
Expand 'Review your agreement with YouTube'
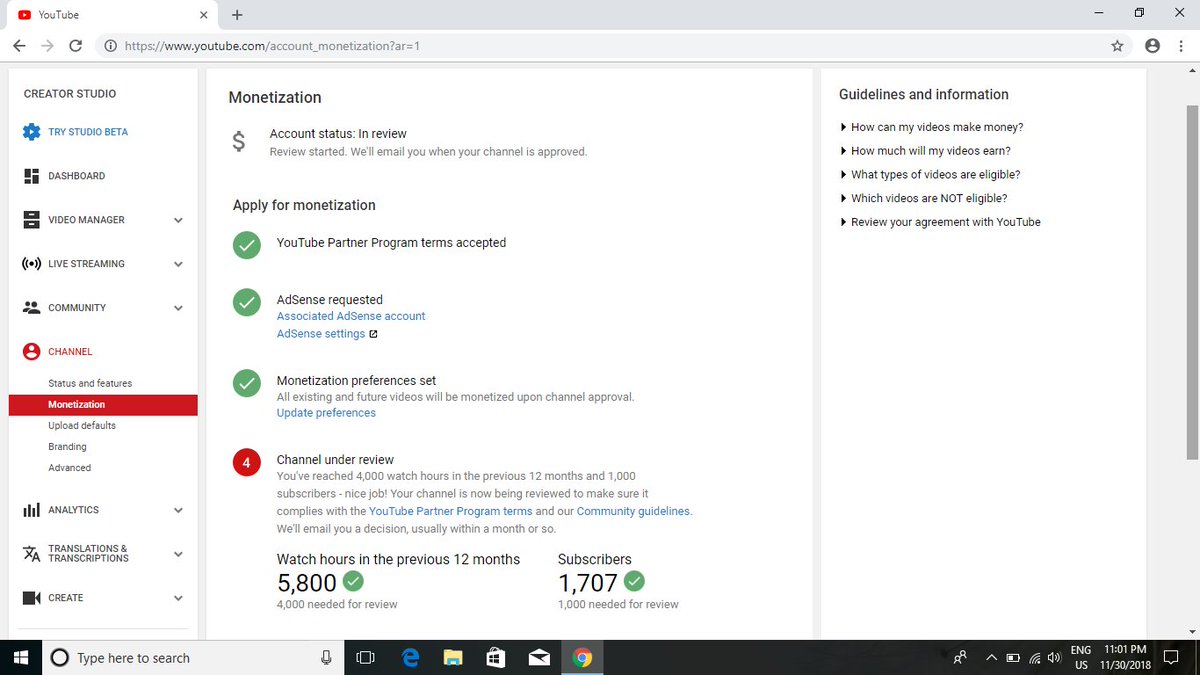pos(941,222)
